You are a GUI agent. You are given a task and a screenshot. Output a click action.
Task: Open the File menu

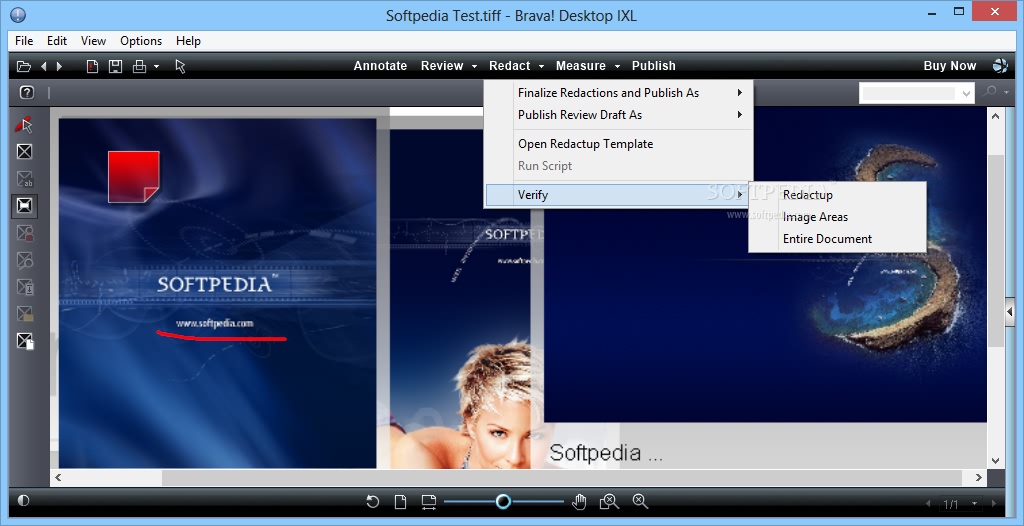pyautogui.click(x=24, y=41)
